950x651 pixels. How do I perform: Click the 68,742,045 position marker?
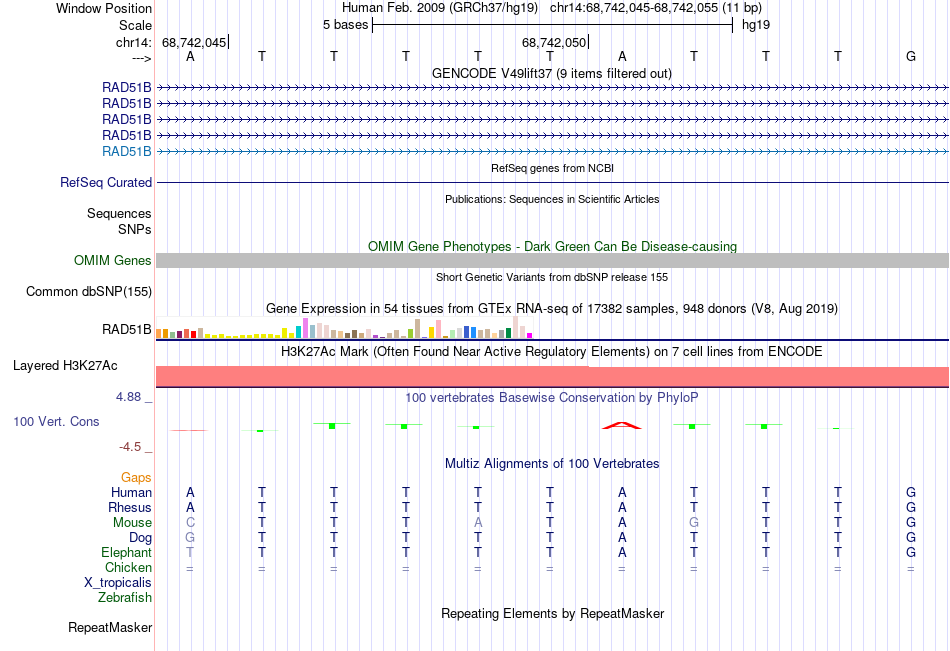click(x=194, y=42)
